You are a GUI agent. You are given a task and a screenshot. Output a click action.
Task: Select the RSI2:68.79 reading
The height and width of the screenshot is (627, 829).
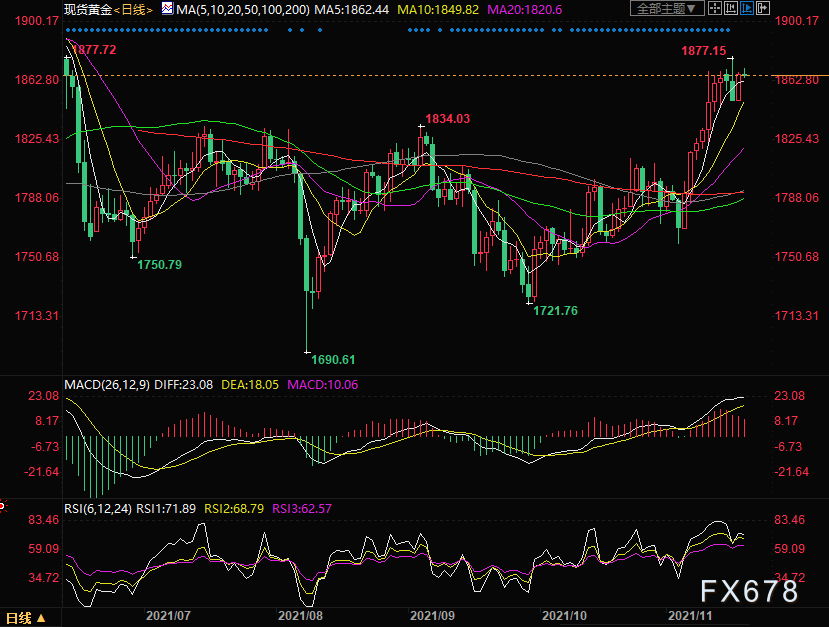(234, 509)
